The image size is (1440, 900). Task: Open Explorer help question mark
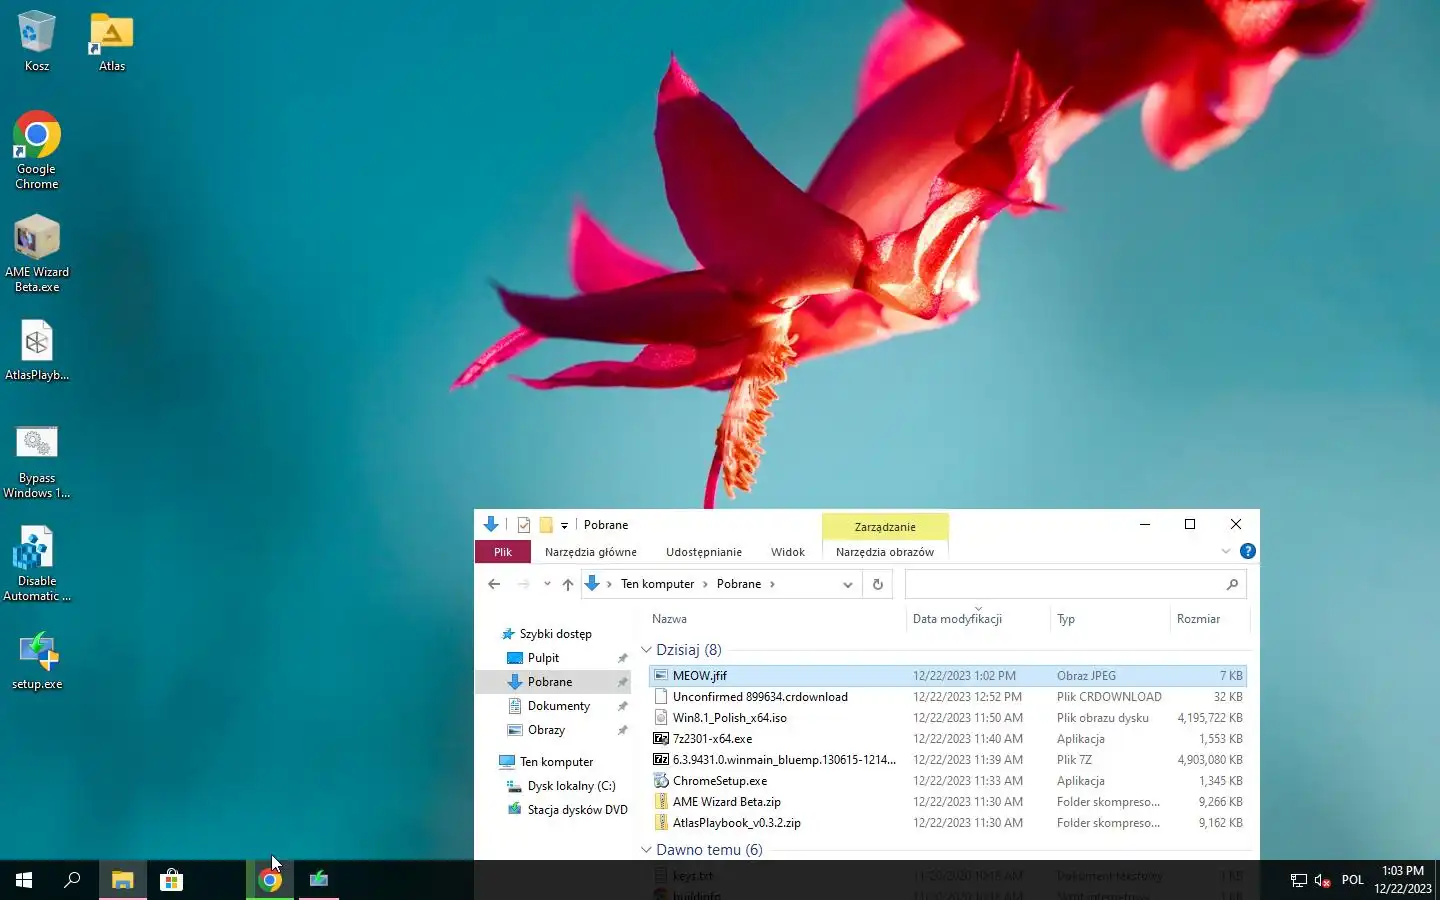1247,551
